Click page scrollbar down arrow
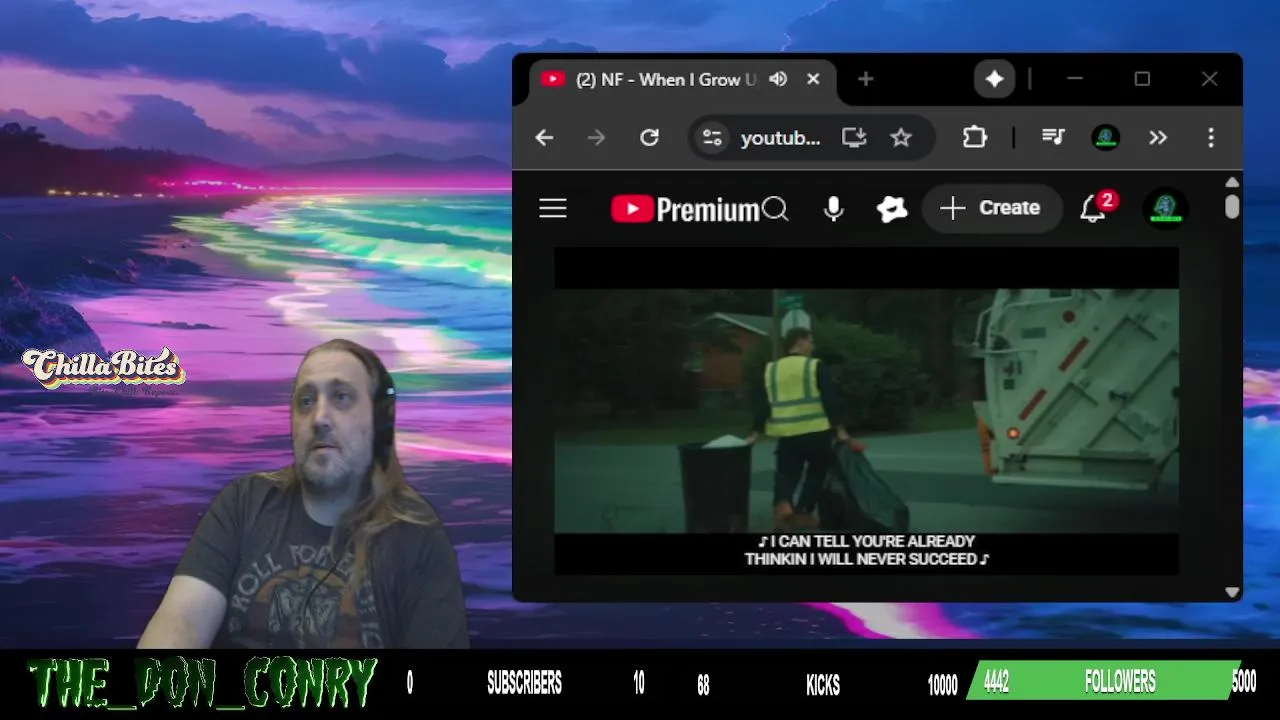 1232,592
